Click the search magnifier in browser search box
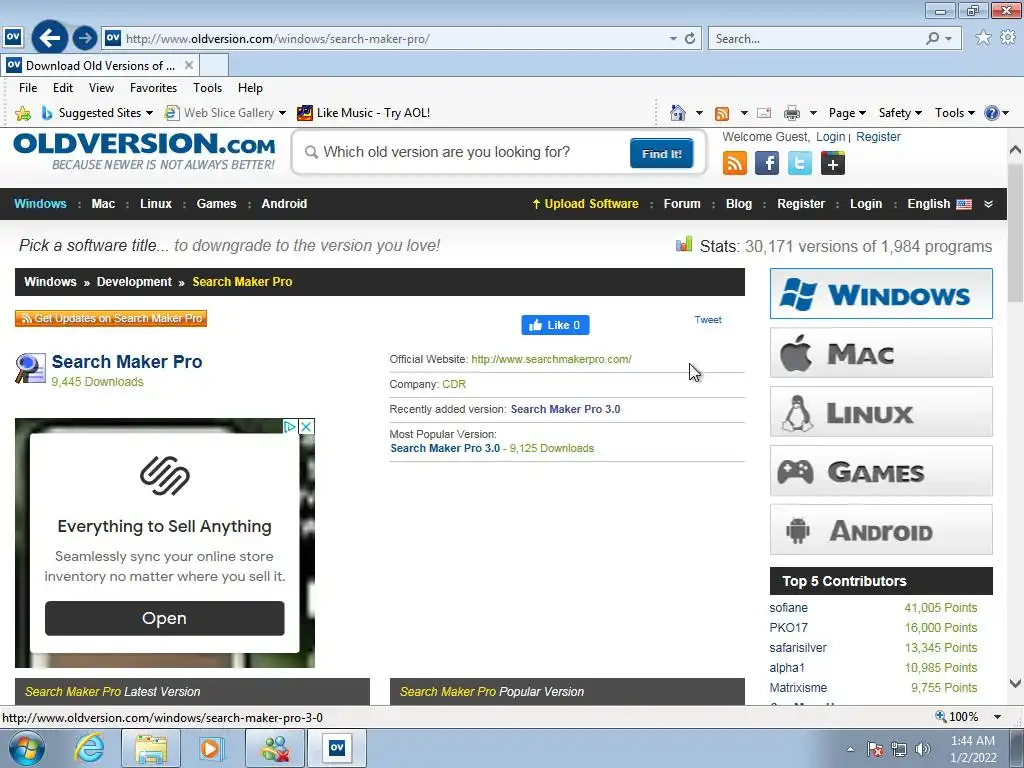Image resolution: width=1024 pixels, height=768 pixels. (x=933, y=39)
